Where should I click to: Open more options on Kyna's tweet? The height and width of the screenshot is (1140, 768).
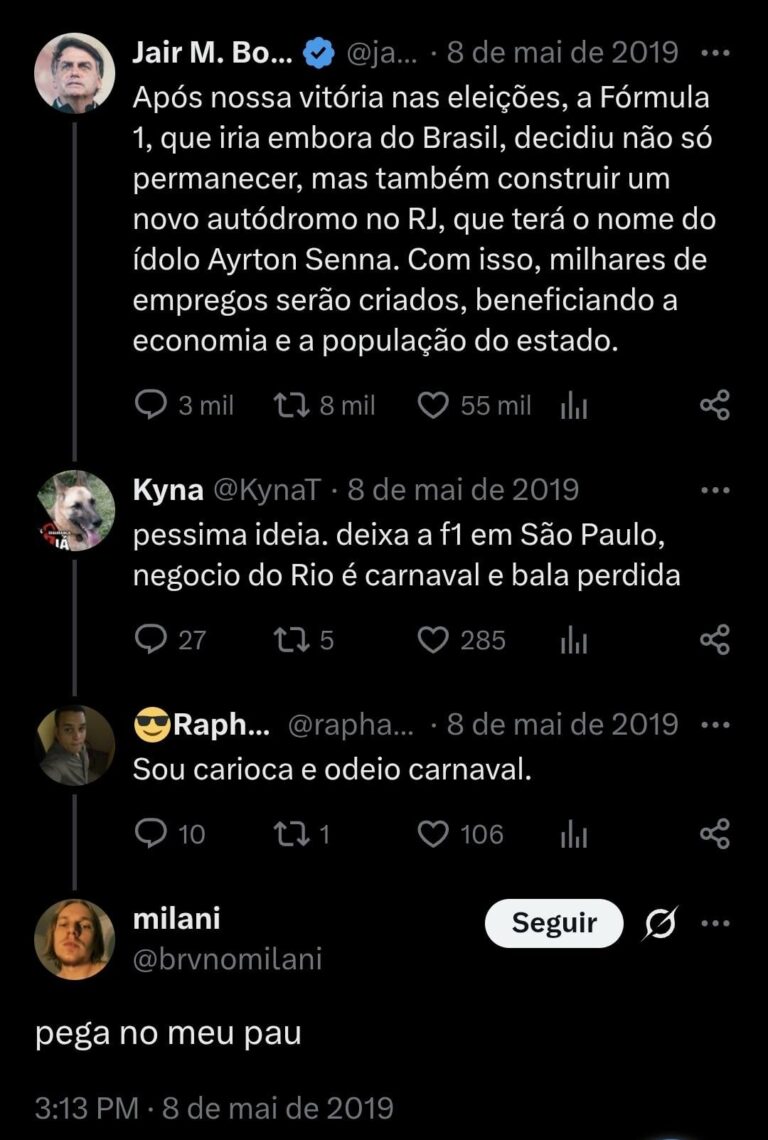716,490
